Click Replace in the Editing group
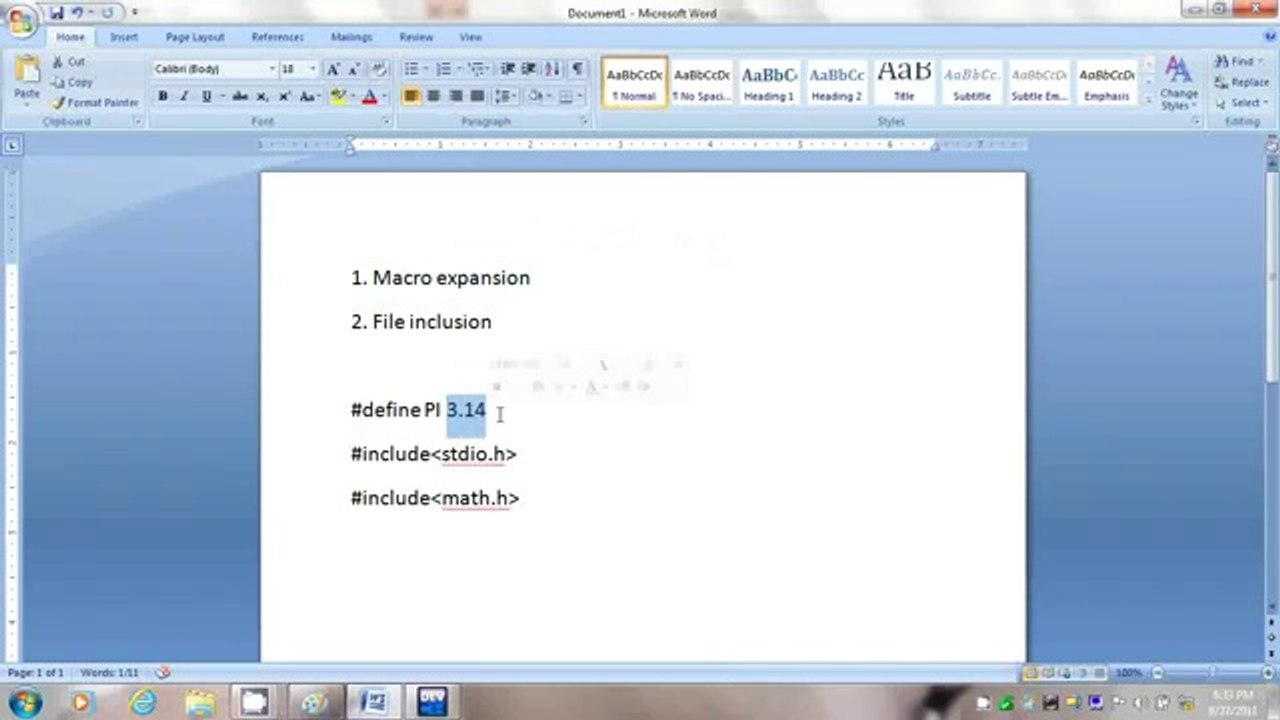Viewport: 1280px width, 720px height. 1242,82
